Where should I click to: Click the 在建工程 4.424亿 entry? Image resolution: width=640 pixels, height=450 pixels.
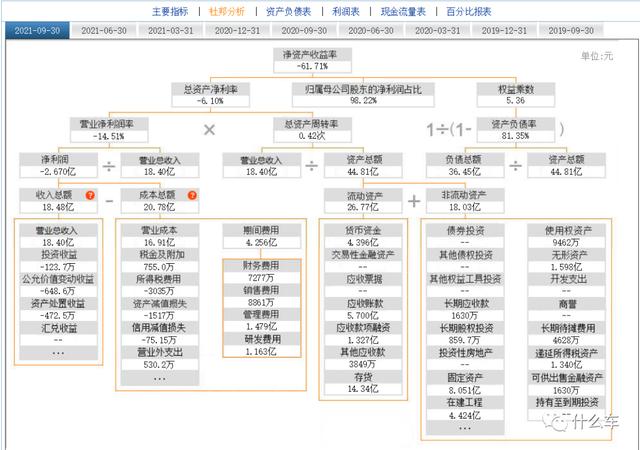point(465,409)
